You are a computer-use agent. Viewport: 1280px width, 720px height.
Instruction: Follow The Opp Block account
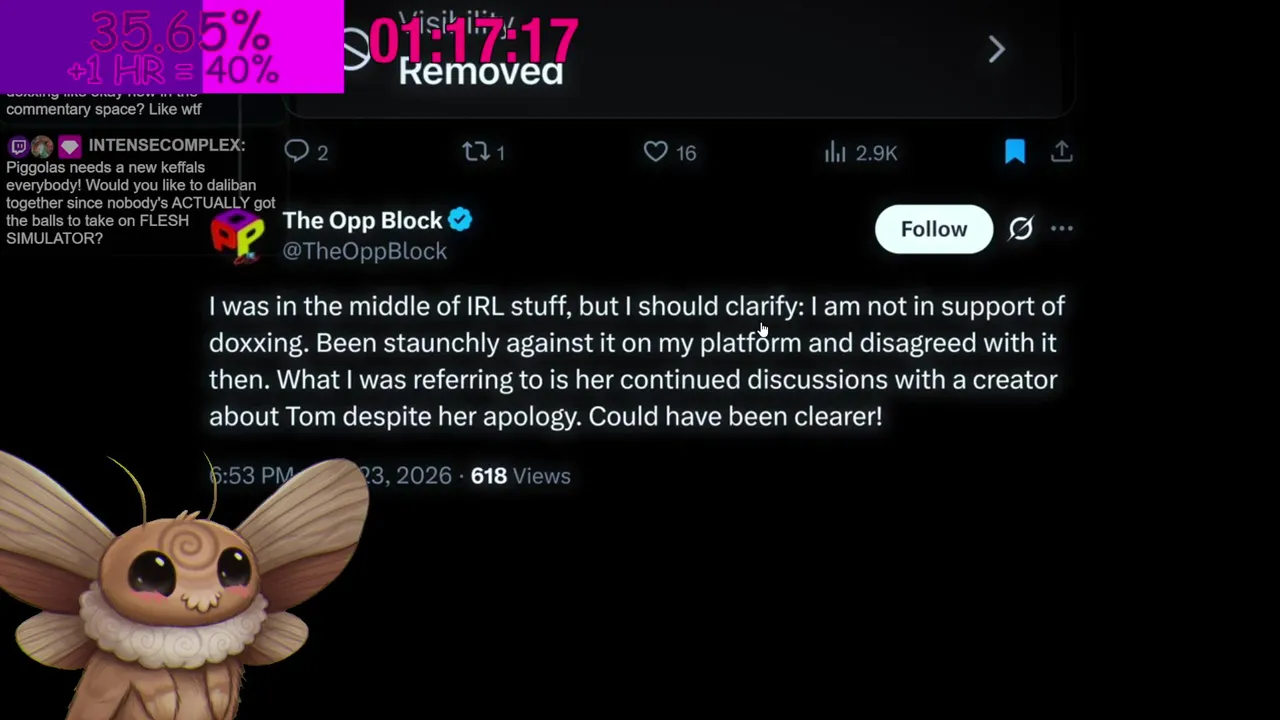934,229
